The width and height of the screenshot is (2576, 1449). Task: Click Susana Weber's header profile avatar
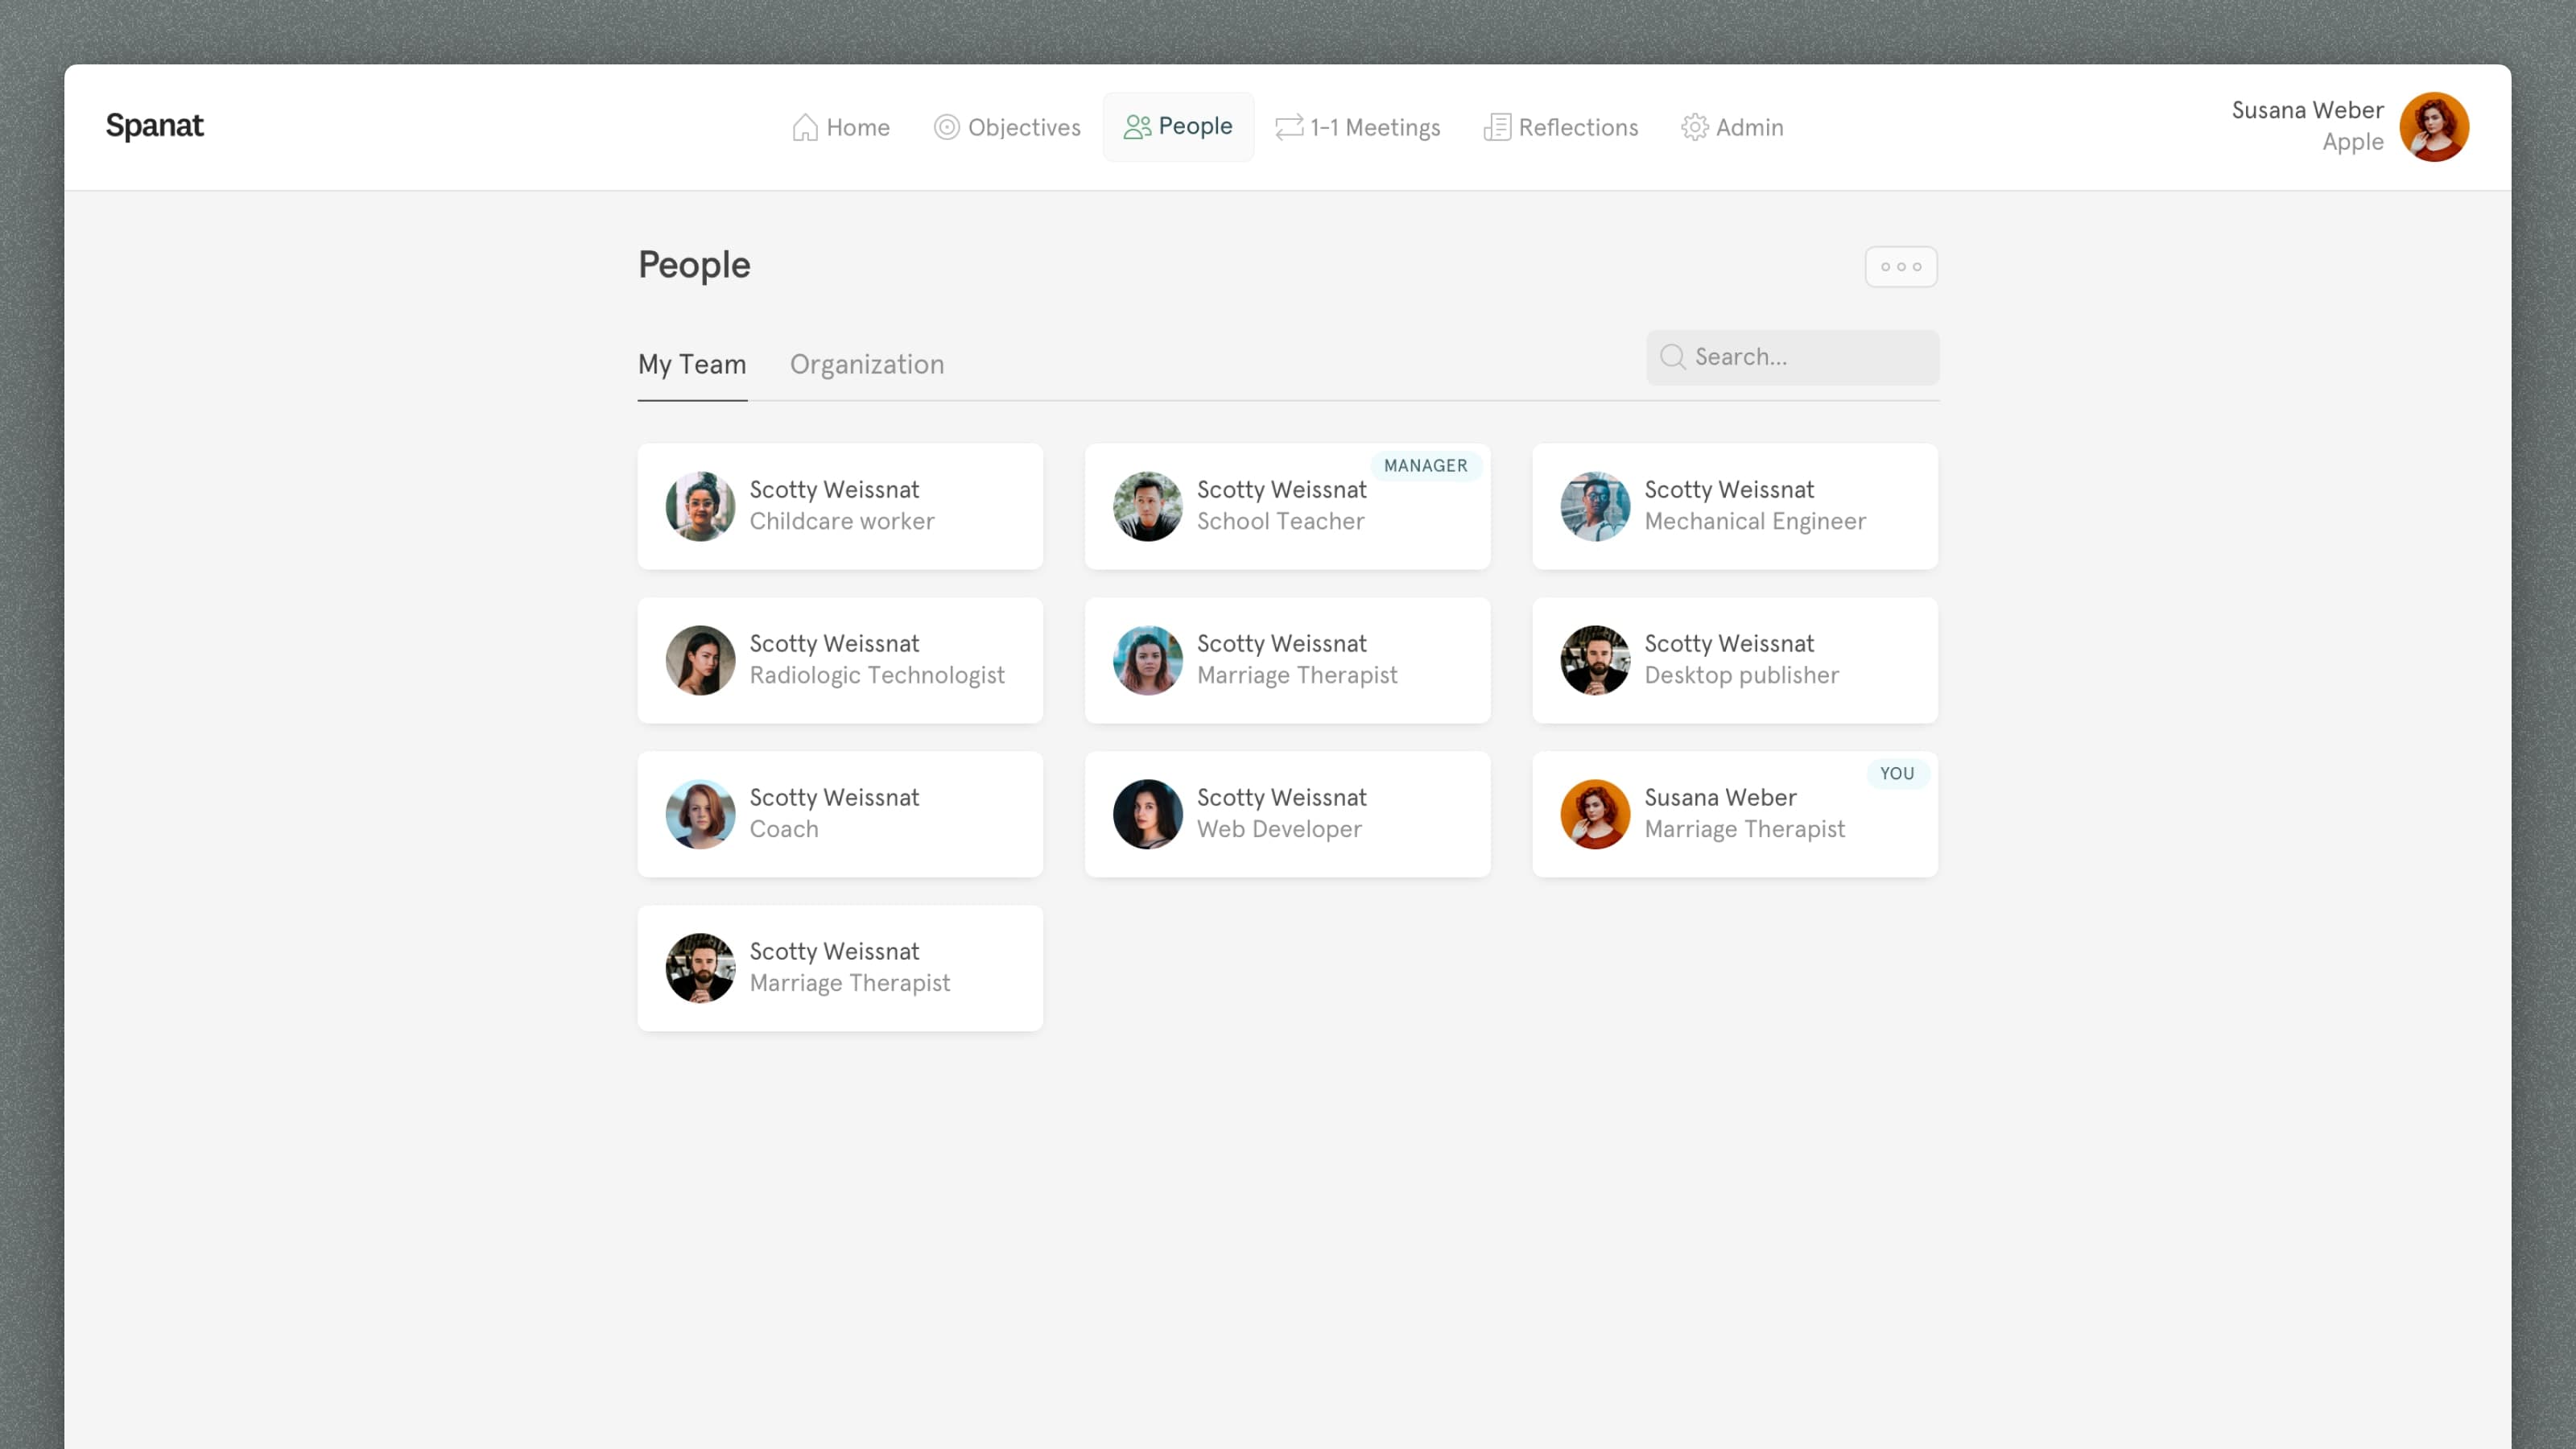click(x=2433, y=127)
